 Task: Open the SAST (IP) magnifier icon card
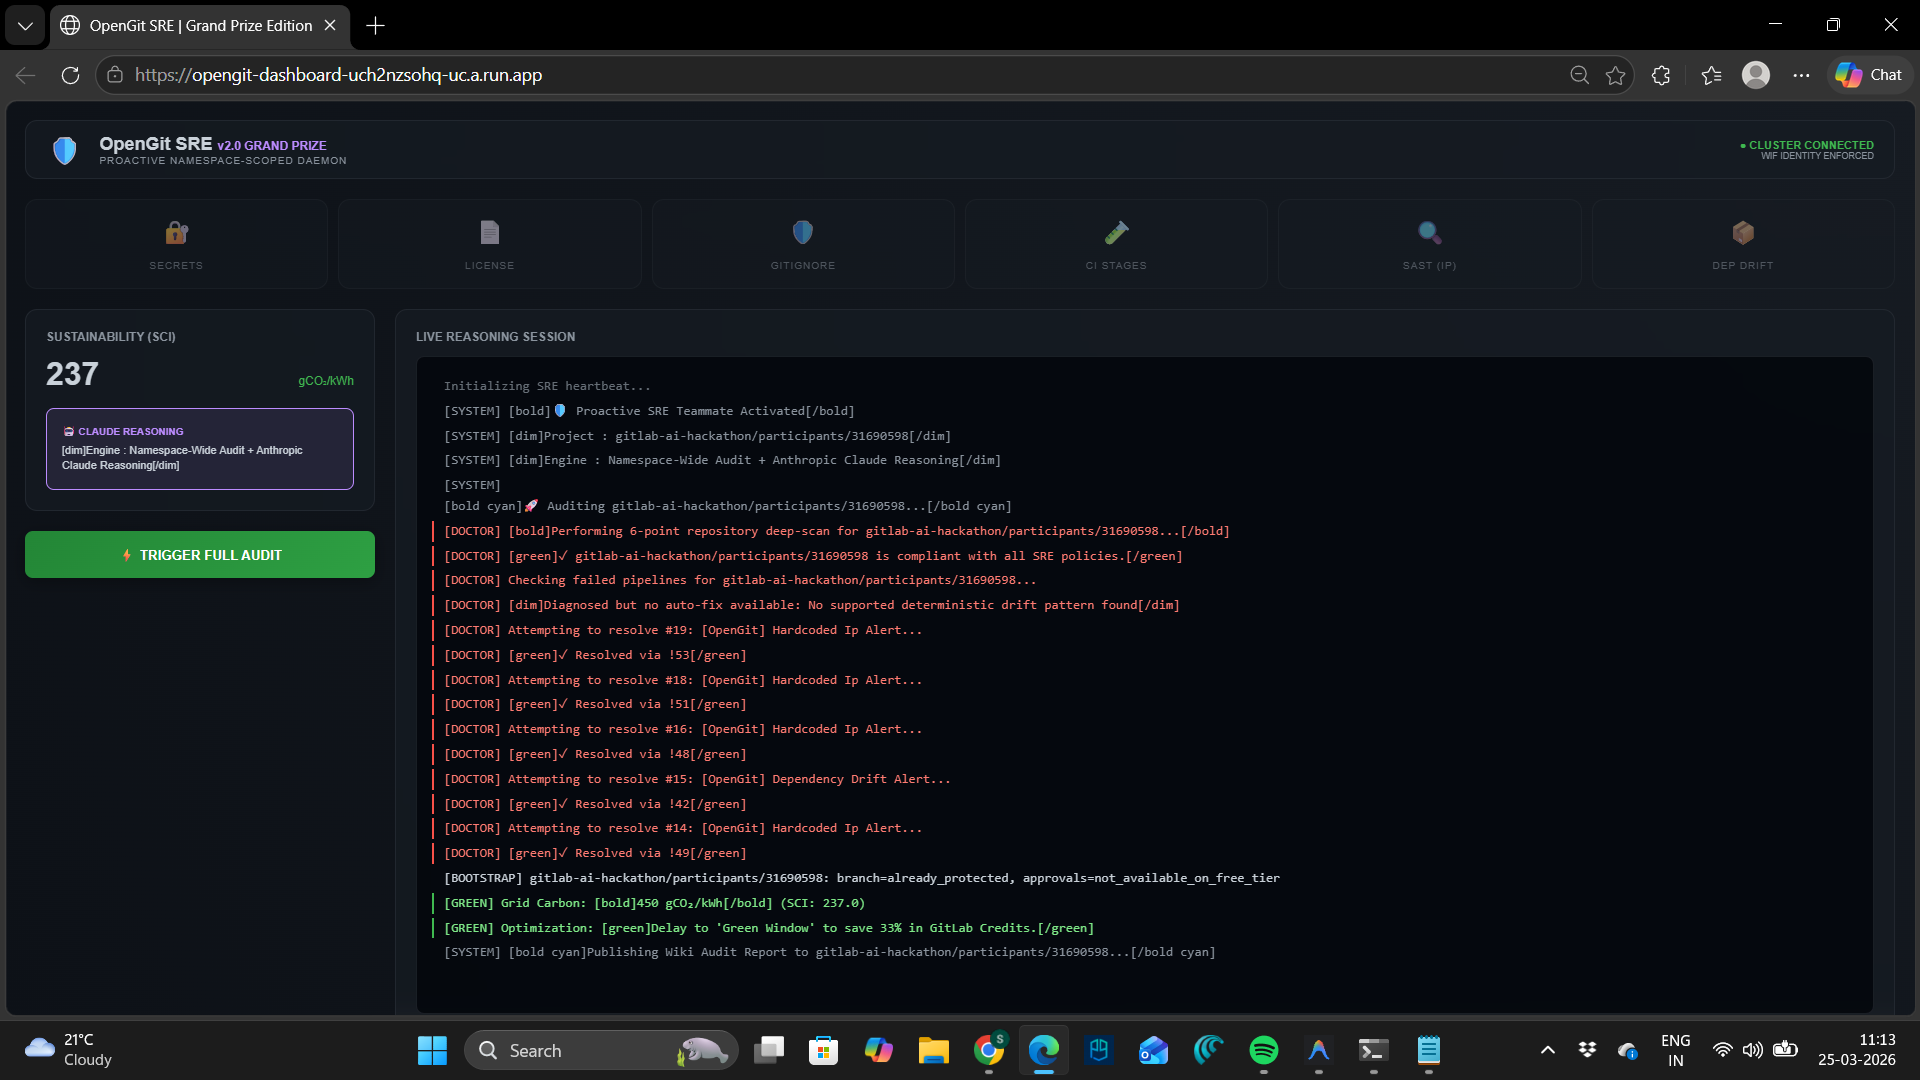tap(1429, 244)
